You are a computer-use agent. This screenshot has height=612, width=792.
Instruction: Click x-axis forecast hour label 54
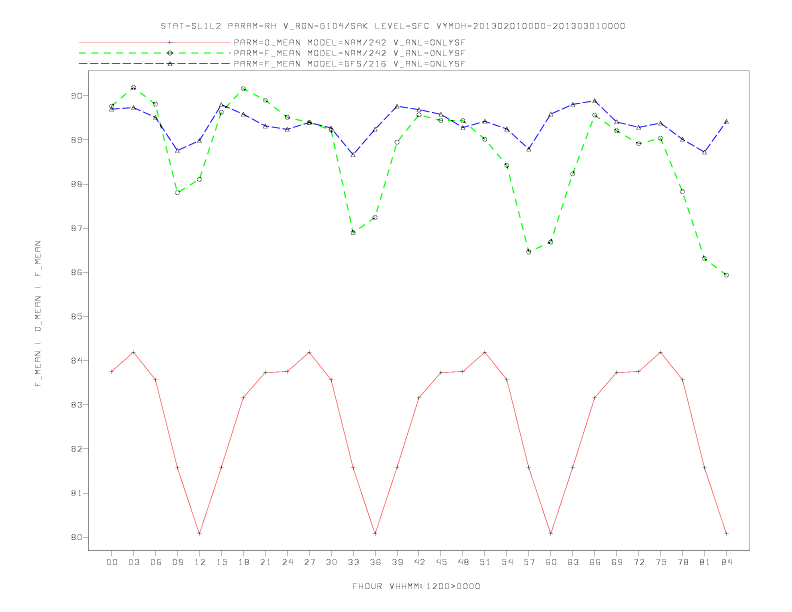(x=507, y=562)
